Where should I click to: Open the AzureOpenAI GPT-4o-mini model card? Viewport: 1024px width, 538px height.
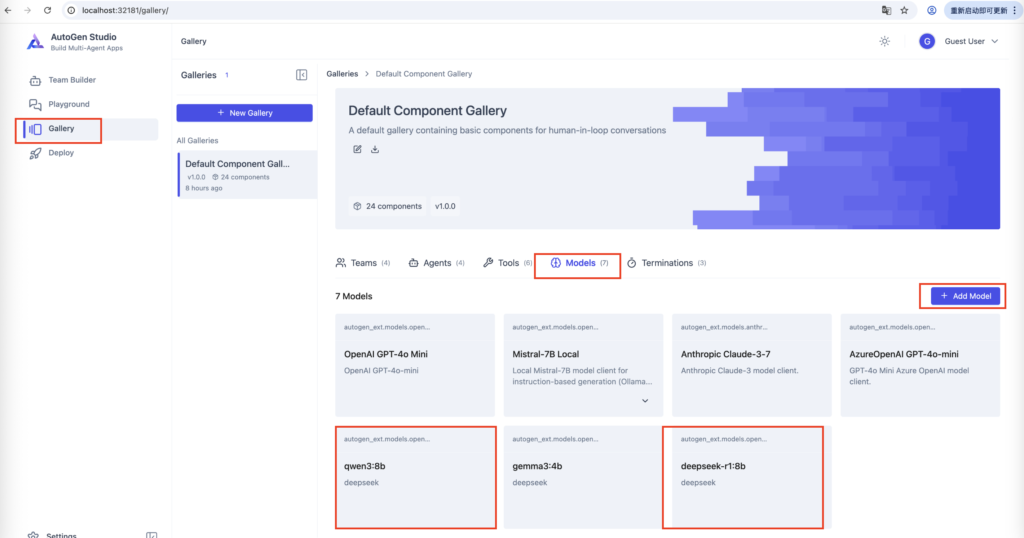pyautogui.click(x=920, y=365)
